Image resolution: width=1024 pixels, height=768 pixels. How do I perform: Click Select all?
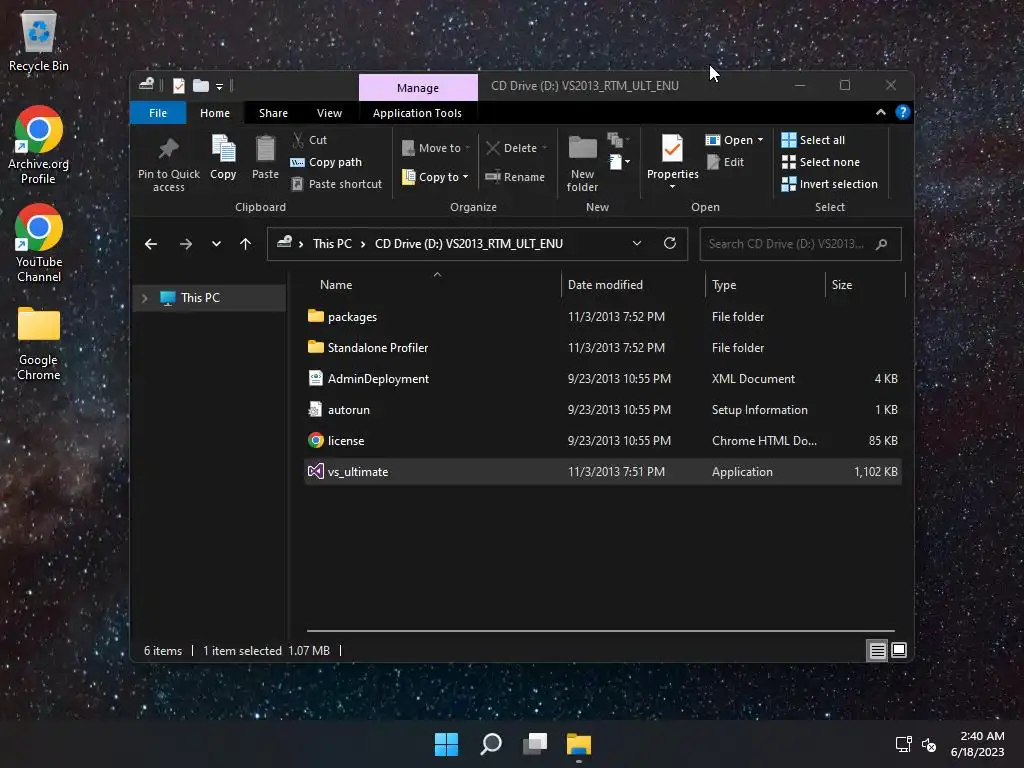point(813,140)
